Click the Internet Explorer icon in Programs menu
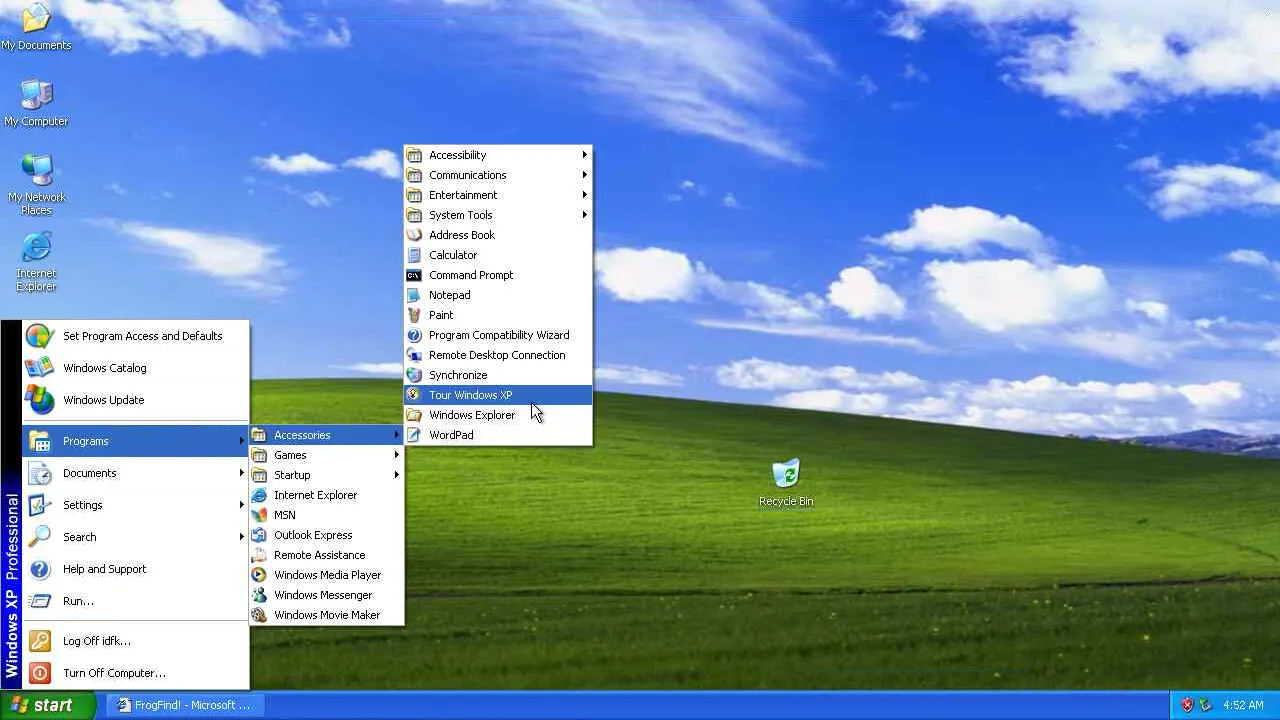This screenshot has height=720, width=1280. pyautogui.click(x=259, y=495)
